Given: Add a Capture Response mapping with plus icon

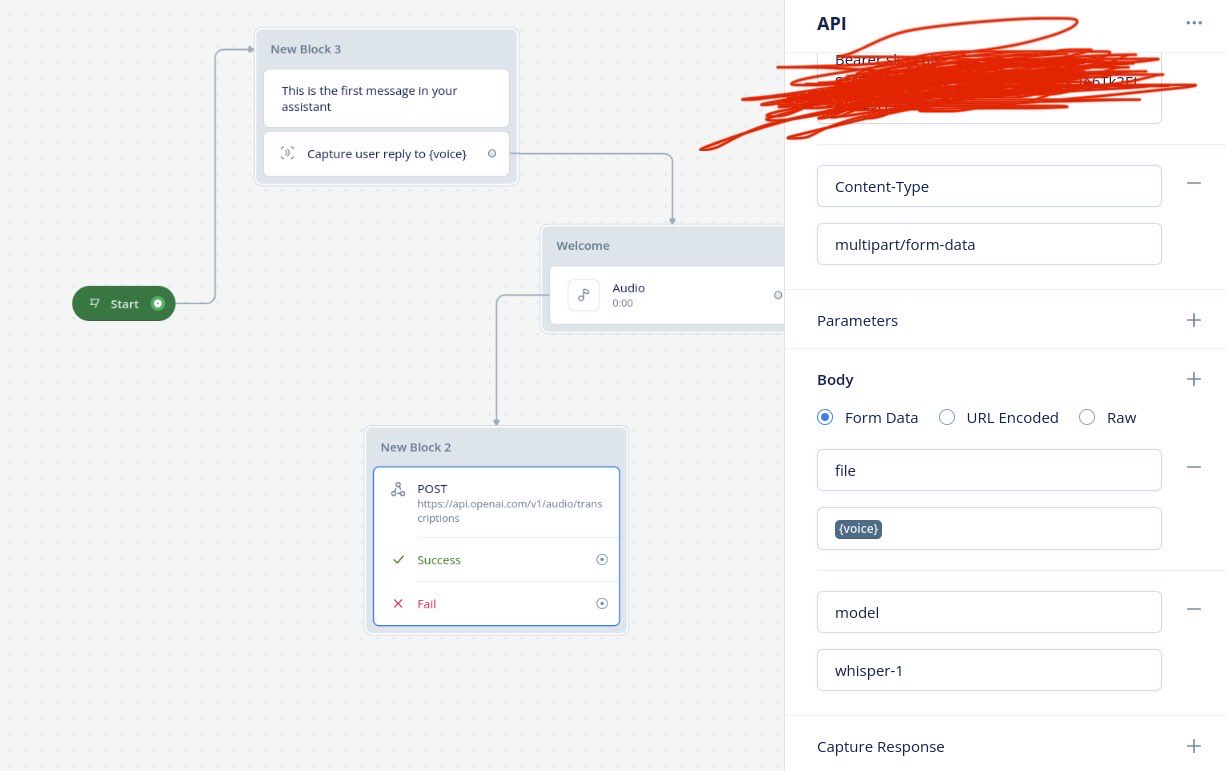Looking at the screenshot, I should tap(1193, 746).
